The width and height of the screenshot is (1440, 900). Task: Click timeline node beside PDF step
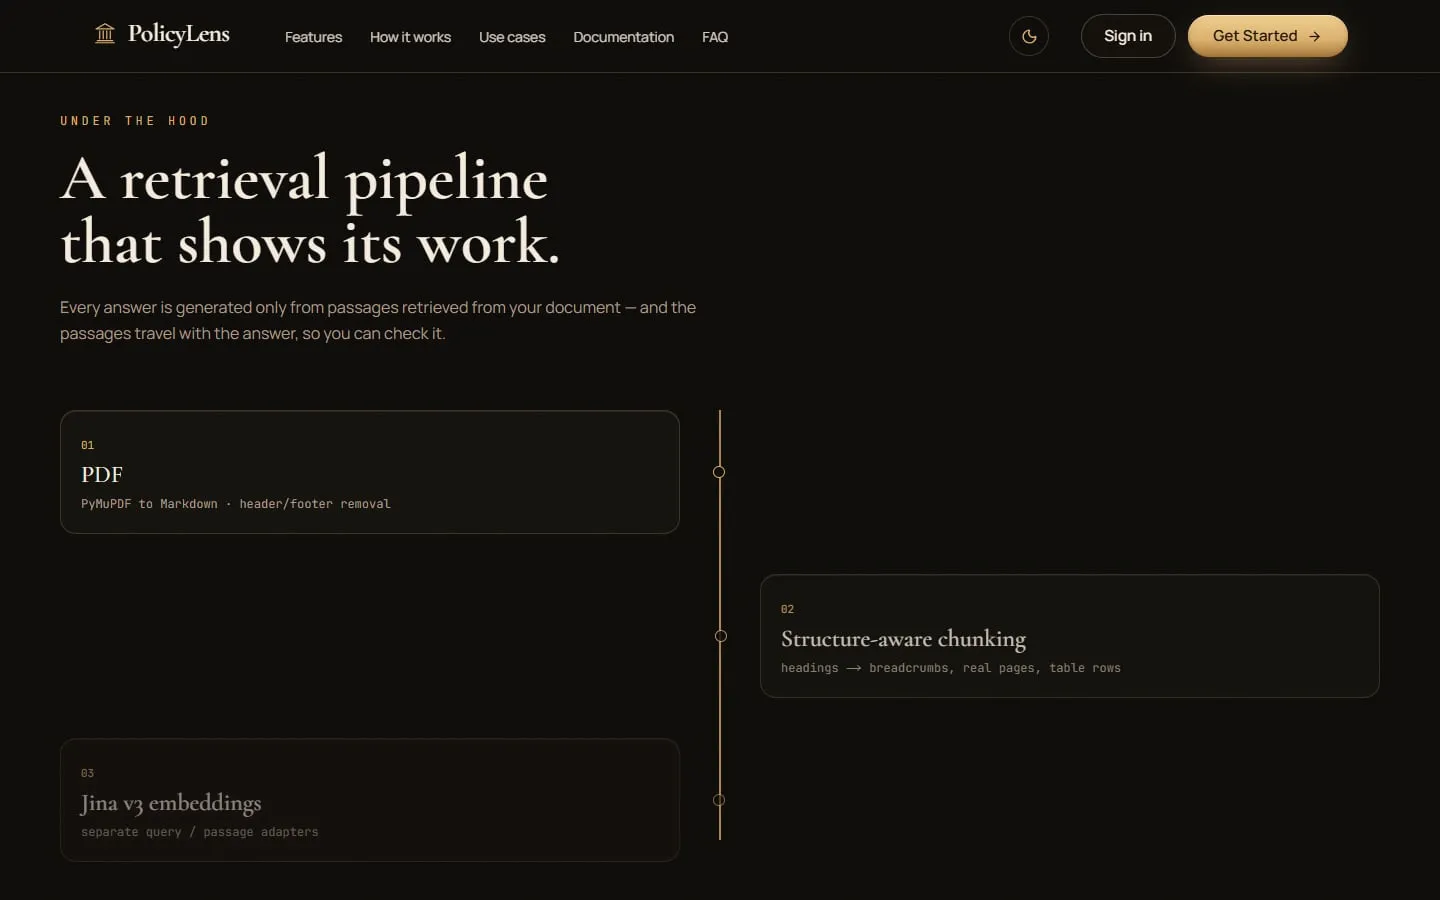tap(719, 472)
